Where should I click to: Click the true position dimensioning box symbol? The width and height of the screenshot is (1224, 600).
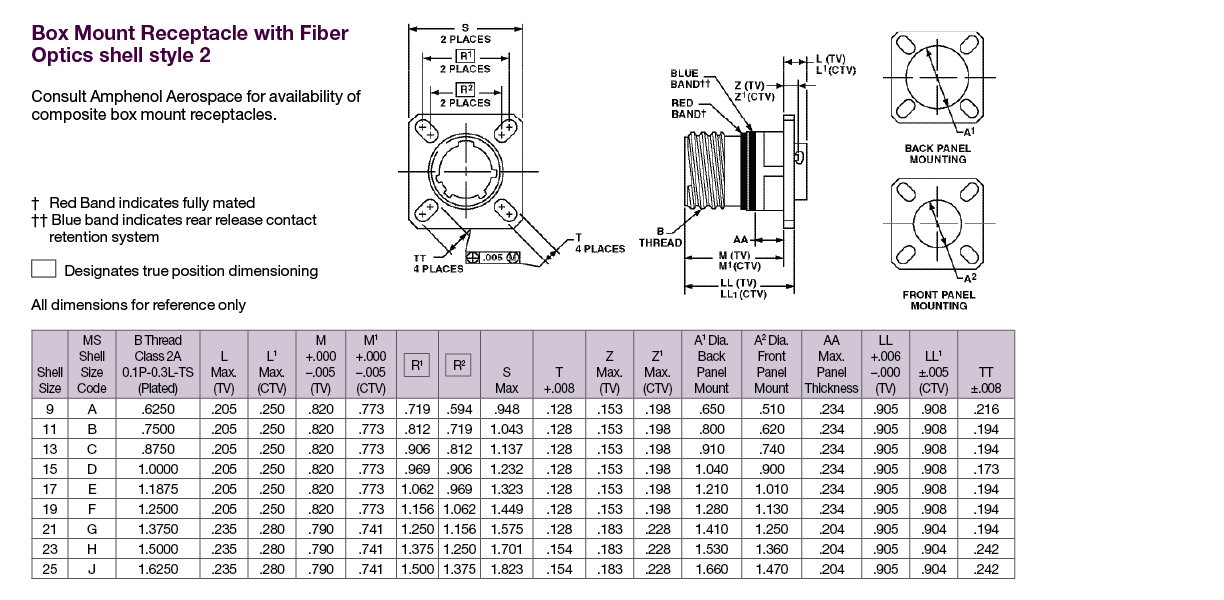coord(43,269)
